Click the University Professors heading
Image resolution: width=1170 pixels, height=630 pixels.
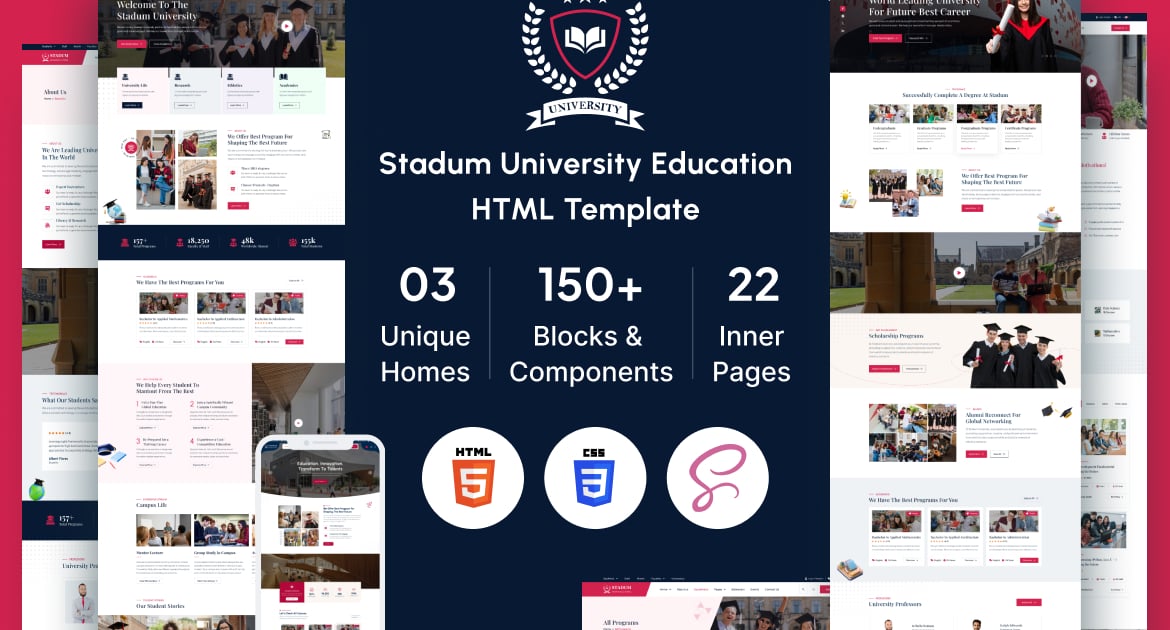(895, 604)
